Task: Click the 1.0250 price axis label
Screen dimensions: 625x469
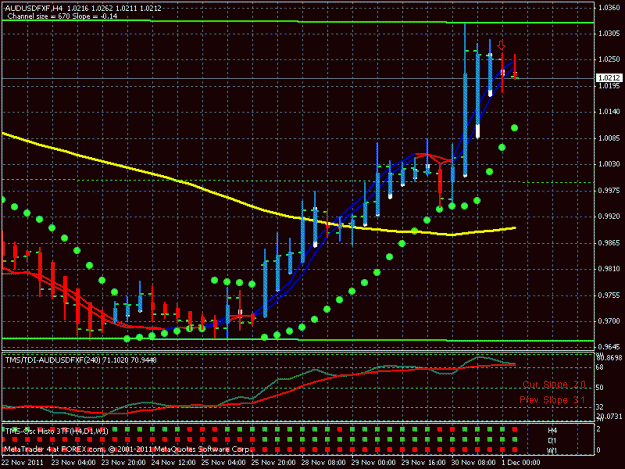Action: point(609,59)
